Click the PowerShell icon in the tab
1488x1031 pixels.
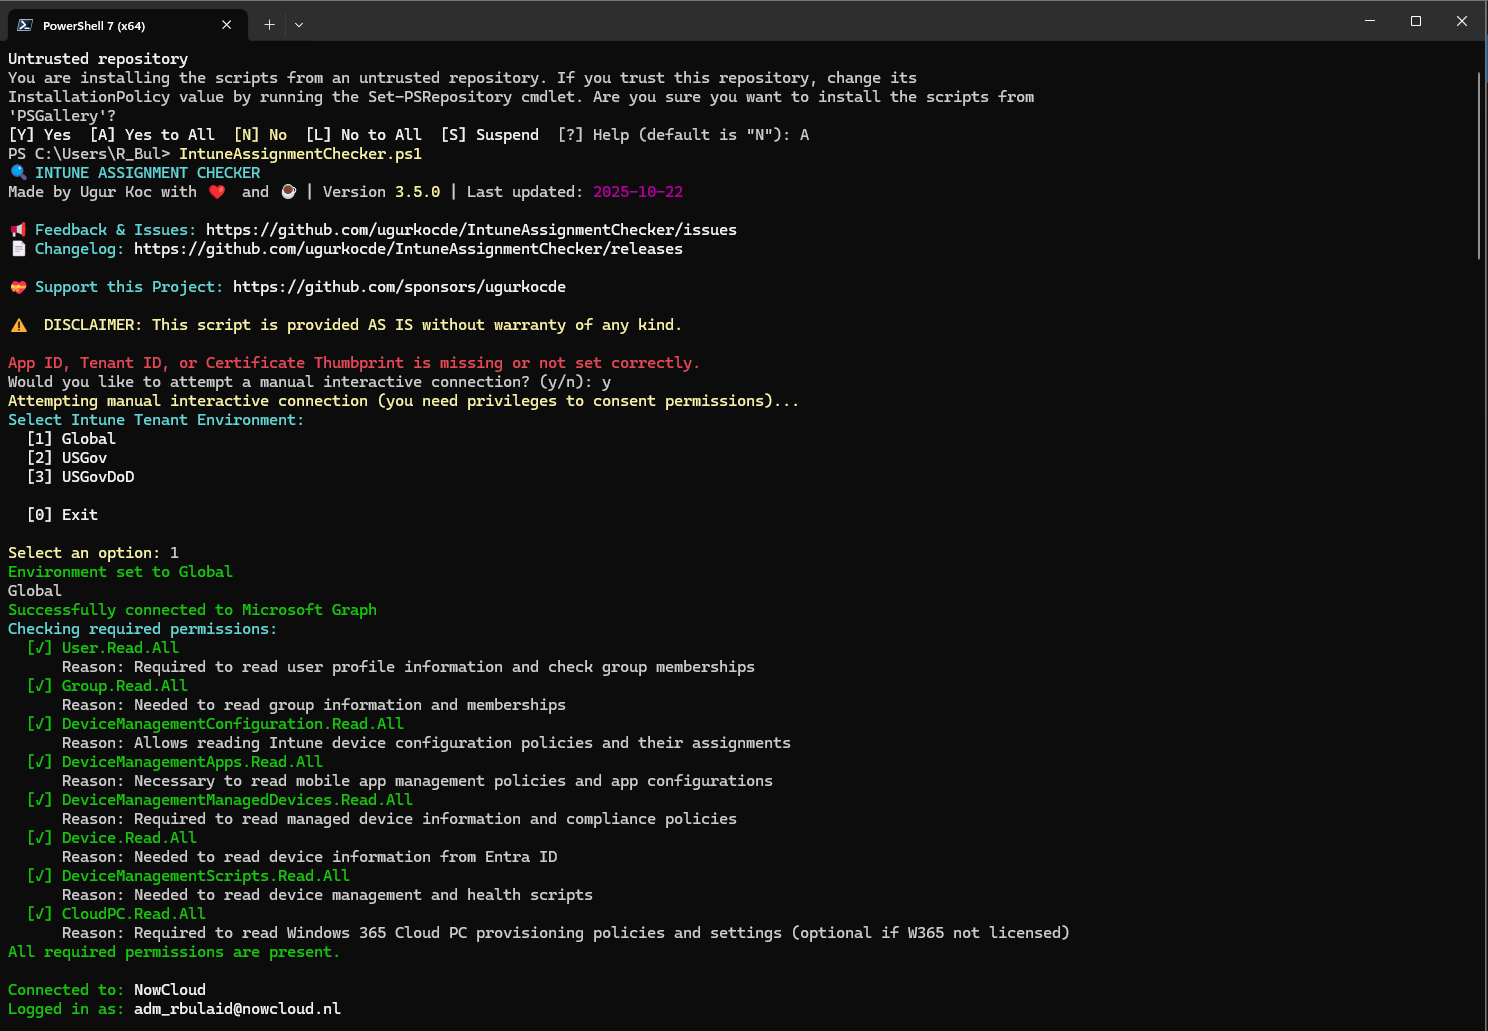(x=25, y=25)
